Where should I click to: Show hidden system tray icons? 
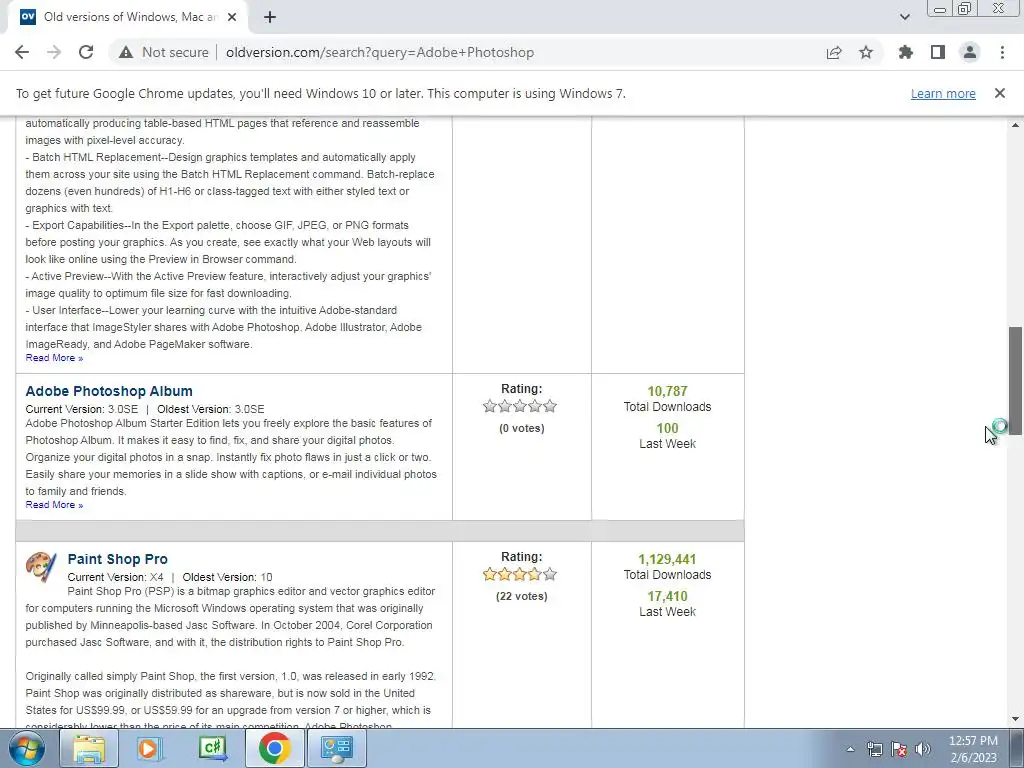(850, 749)
